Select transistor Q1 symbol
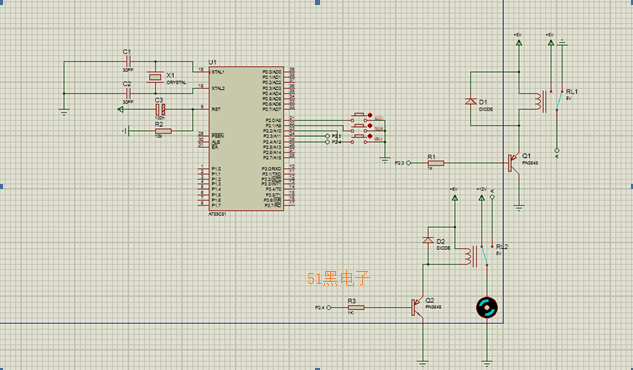 pyautogui.click(x=514, y=163)
